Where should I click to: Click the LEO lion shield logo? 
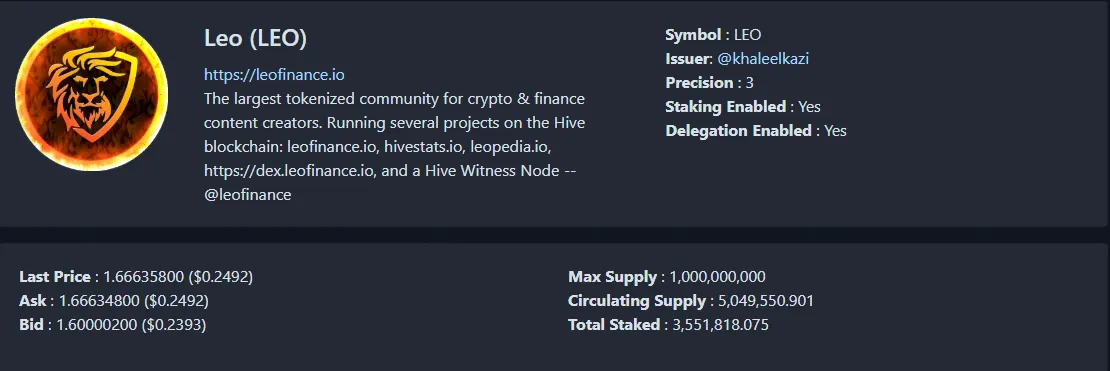point(91,94)
